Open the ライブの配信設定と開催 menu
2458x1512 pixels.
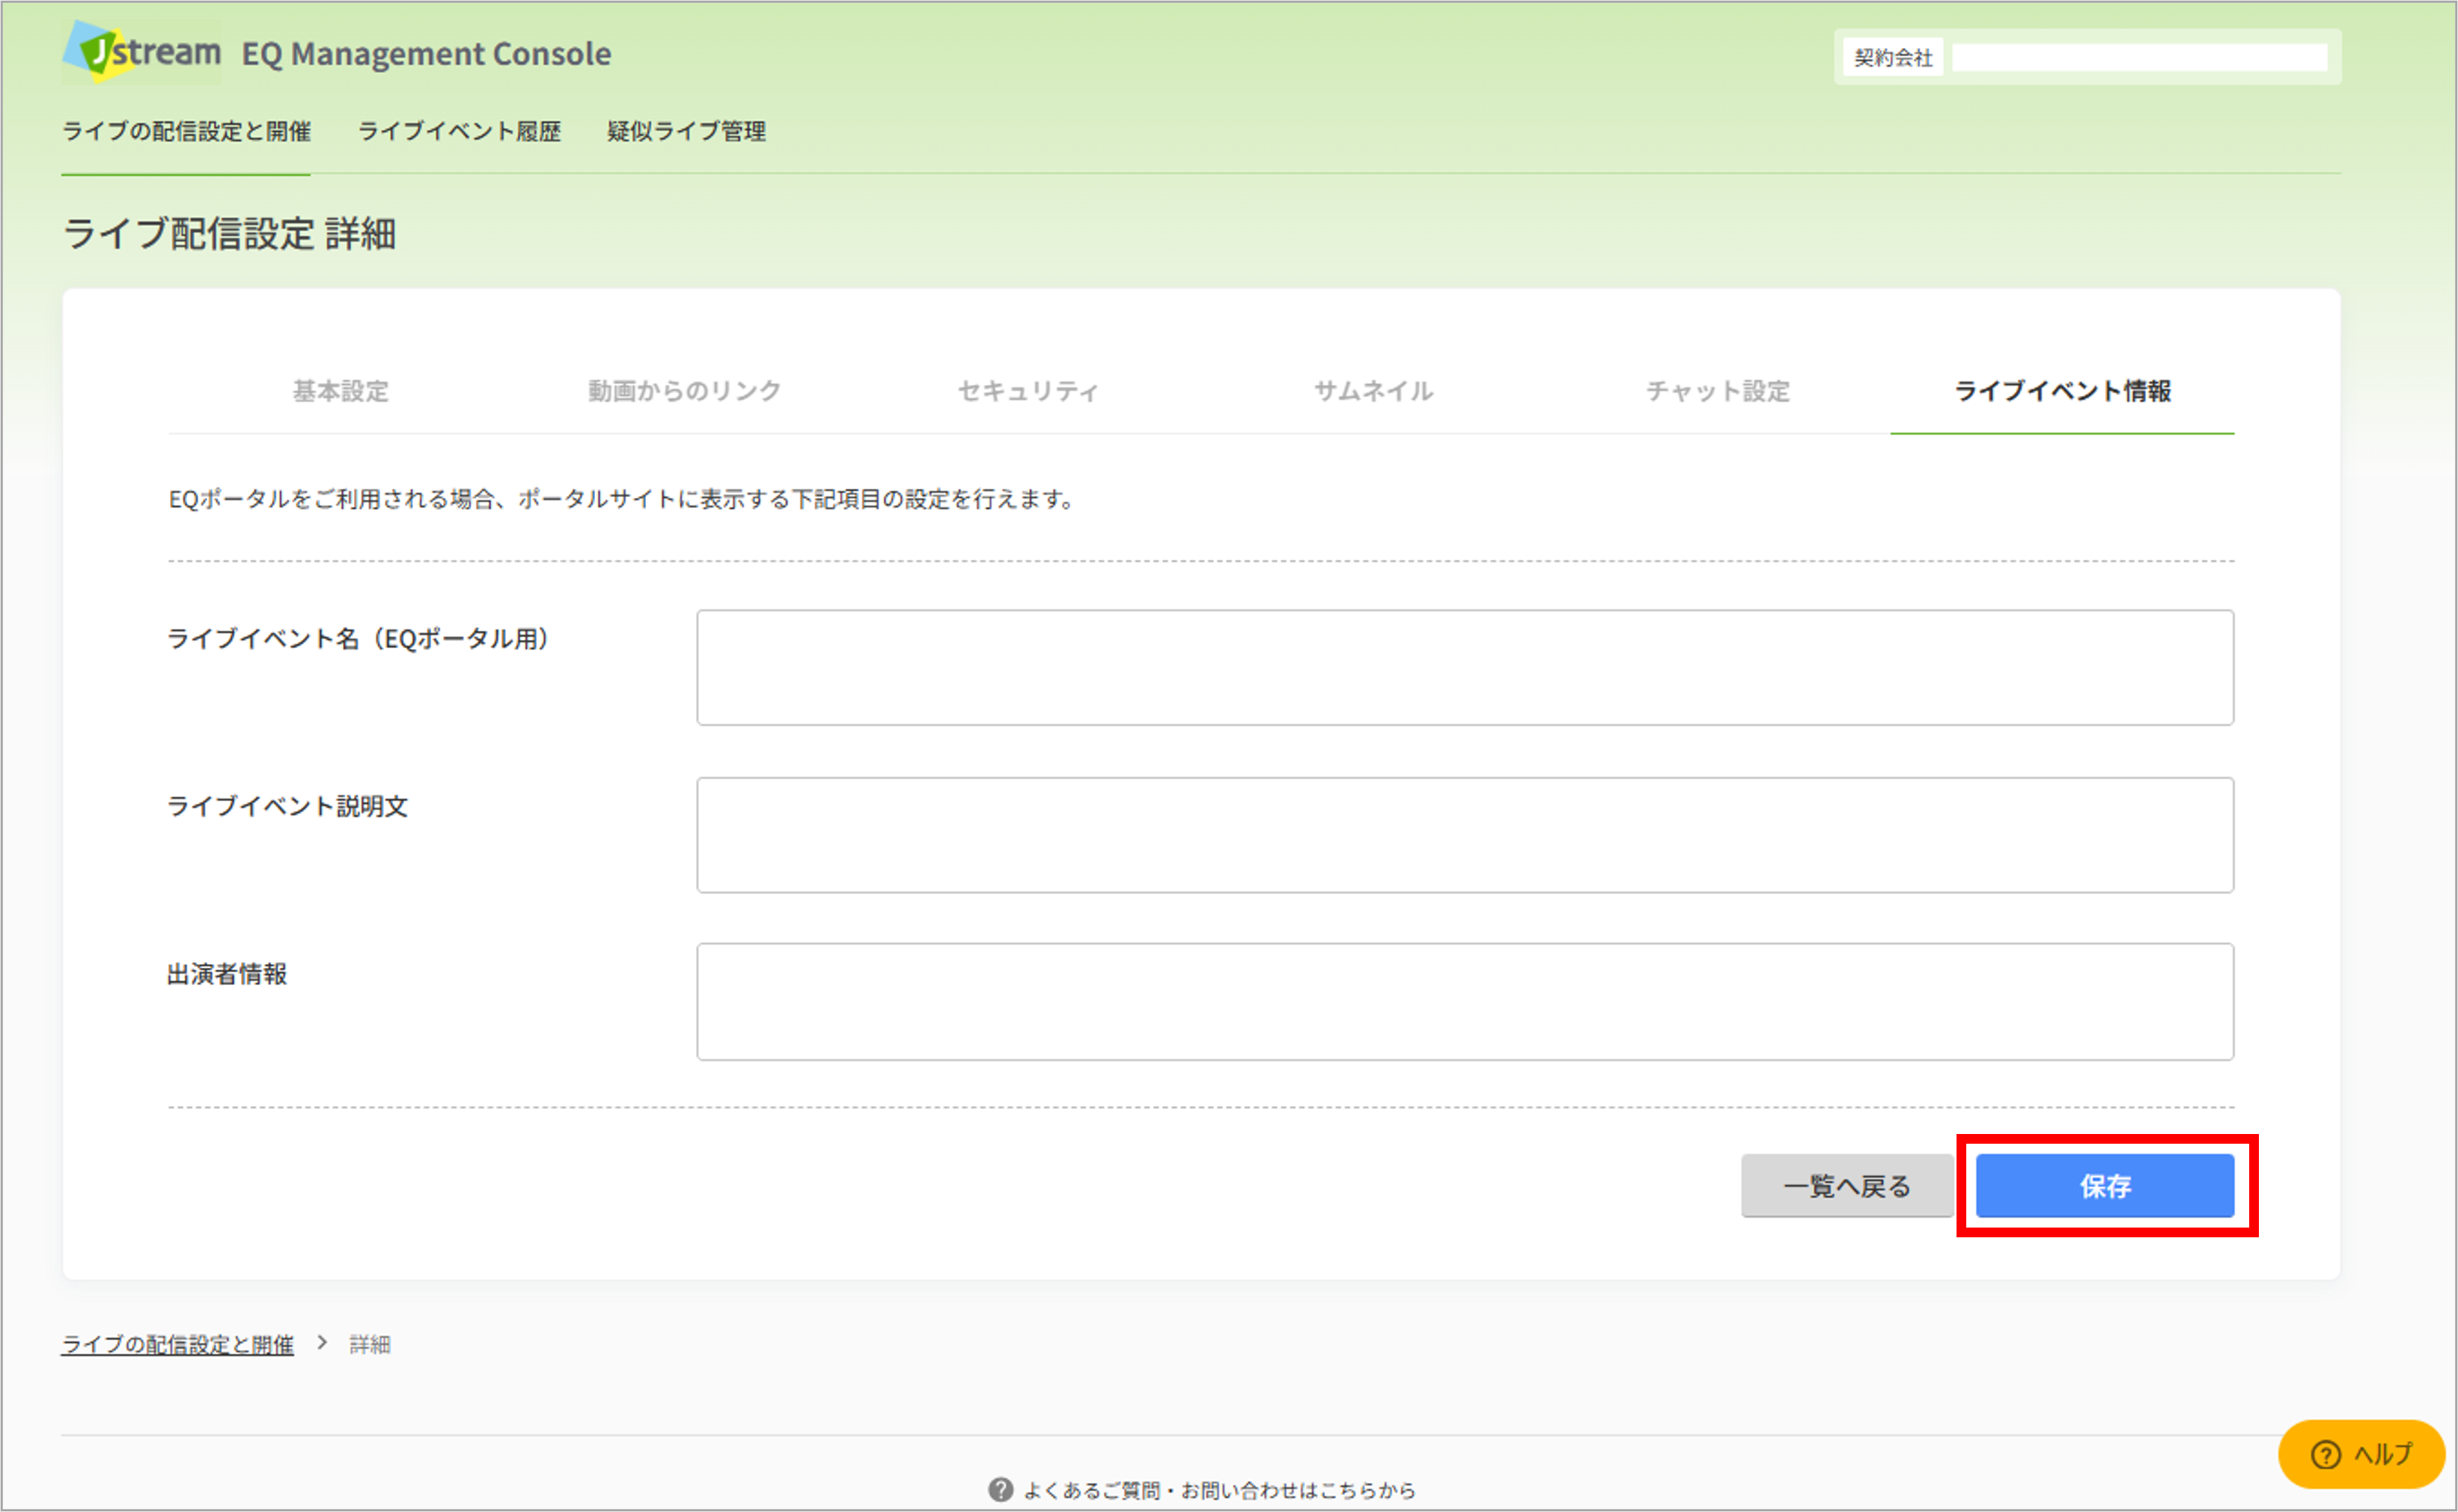coord(186,132)
